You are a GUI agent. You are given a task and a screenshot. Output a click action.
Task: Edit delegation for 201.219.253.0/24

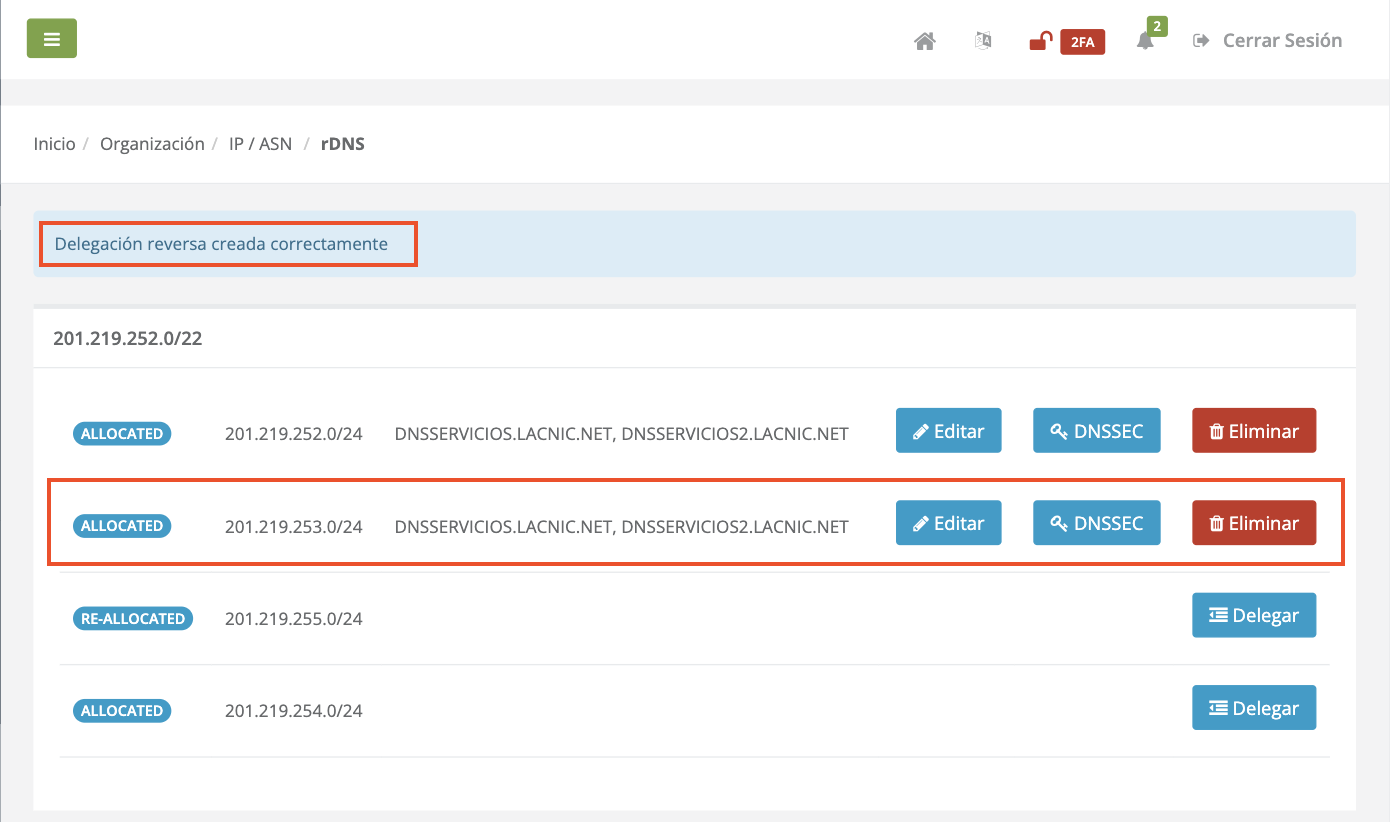coord(948,523)
